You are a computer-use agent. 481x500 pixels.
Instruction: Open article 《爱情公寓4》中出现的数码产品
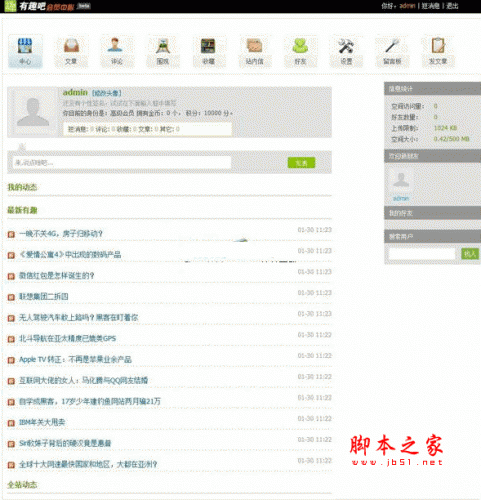70,255
